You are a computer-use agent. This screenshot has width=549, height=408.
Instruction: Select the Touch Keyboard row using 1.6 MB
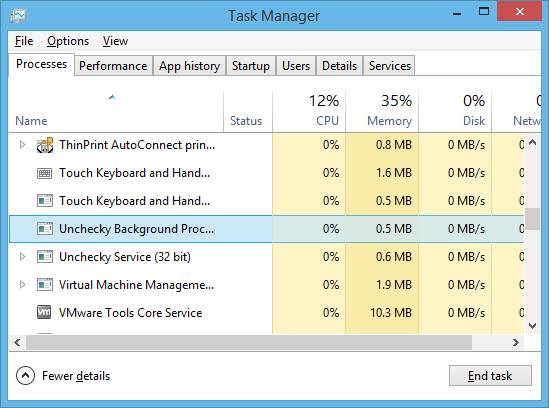[x=134, y=173]
